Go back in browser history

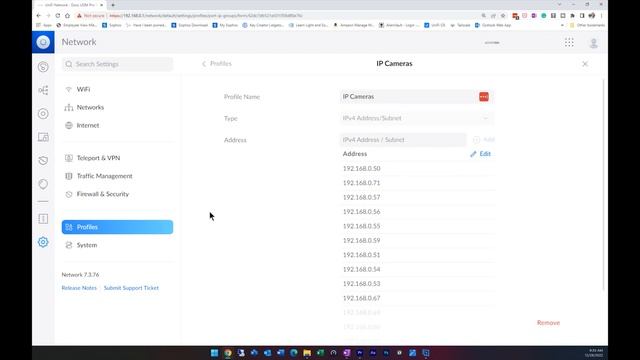(x=39, y=16)
